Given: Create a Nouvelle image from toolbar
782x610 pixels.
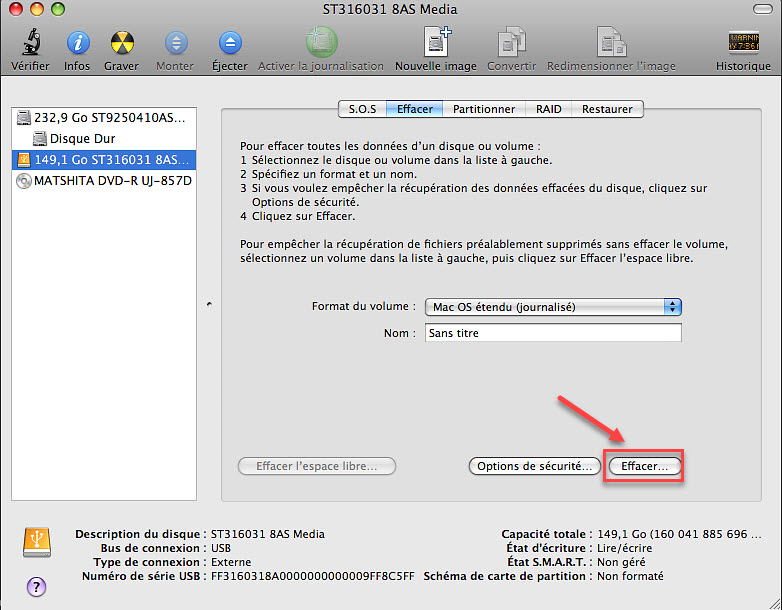Looking at the screenshot, I should [435, 45].
